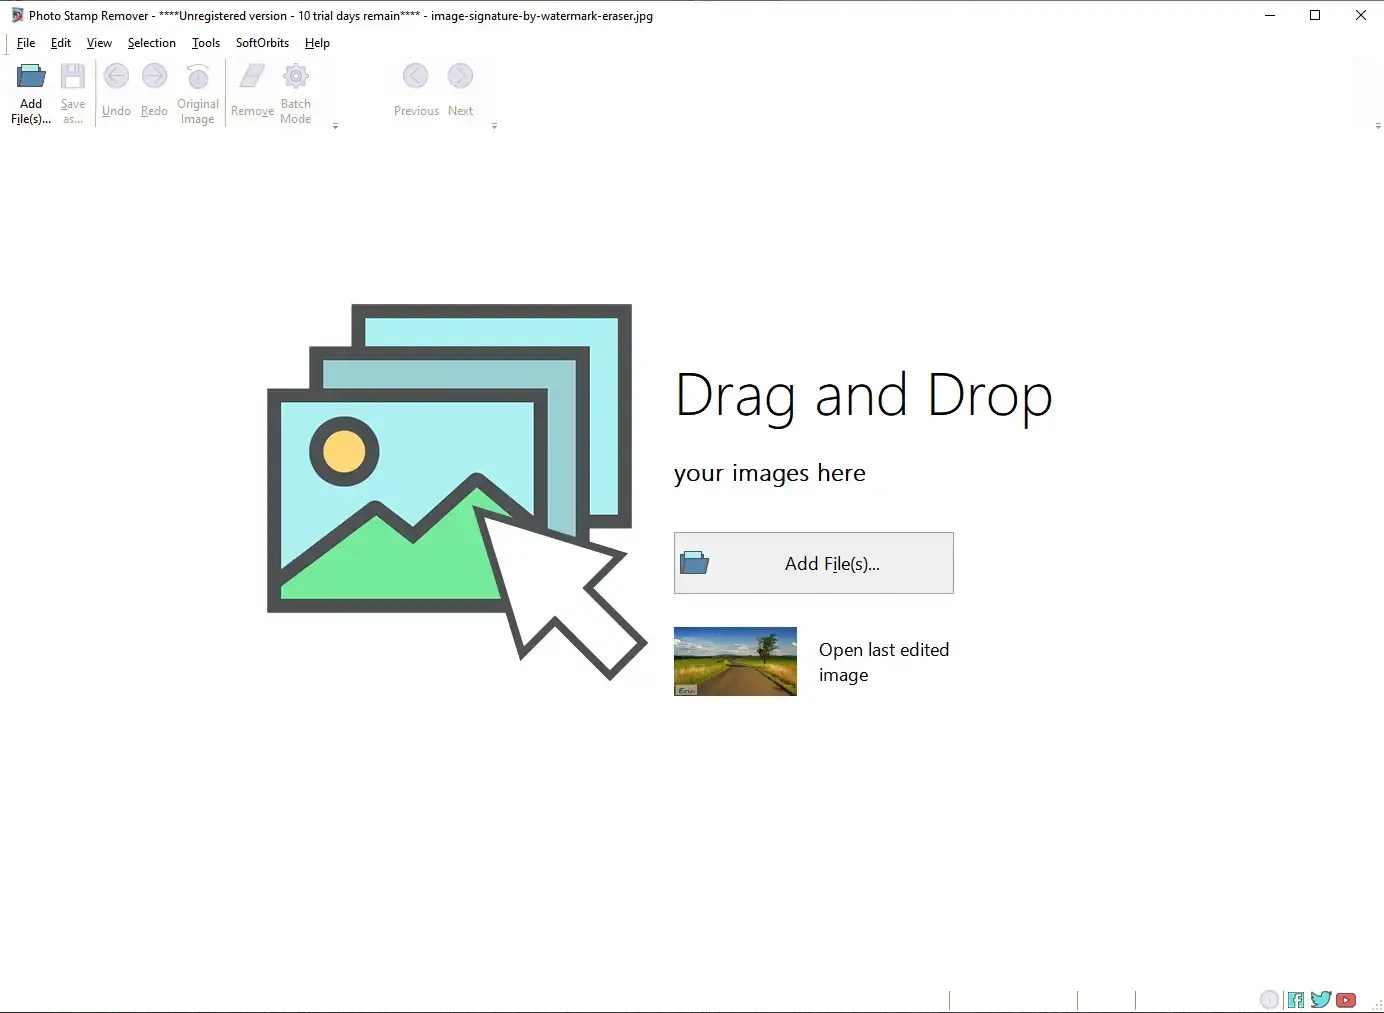The image size is (1384, 1013).
Task: Click the info circle icon in status bar
Action: coord(1269,999)
